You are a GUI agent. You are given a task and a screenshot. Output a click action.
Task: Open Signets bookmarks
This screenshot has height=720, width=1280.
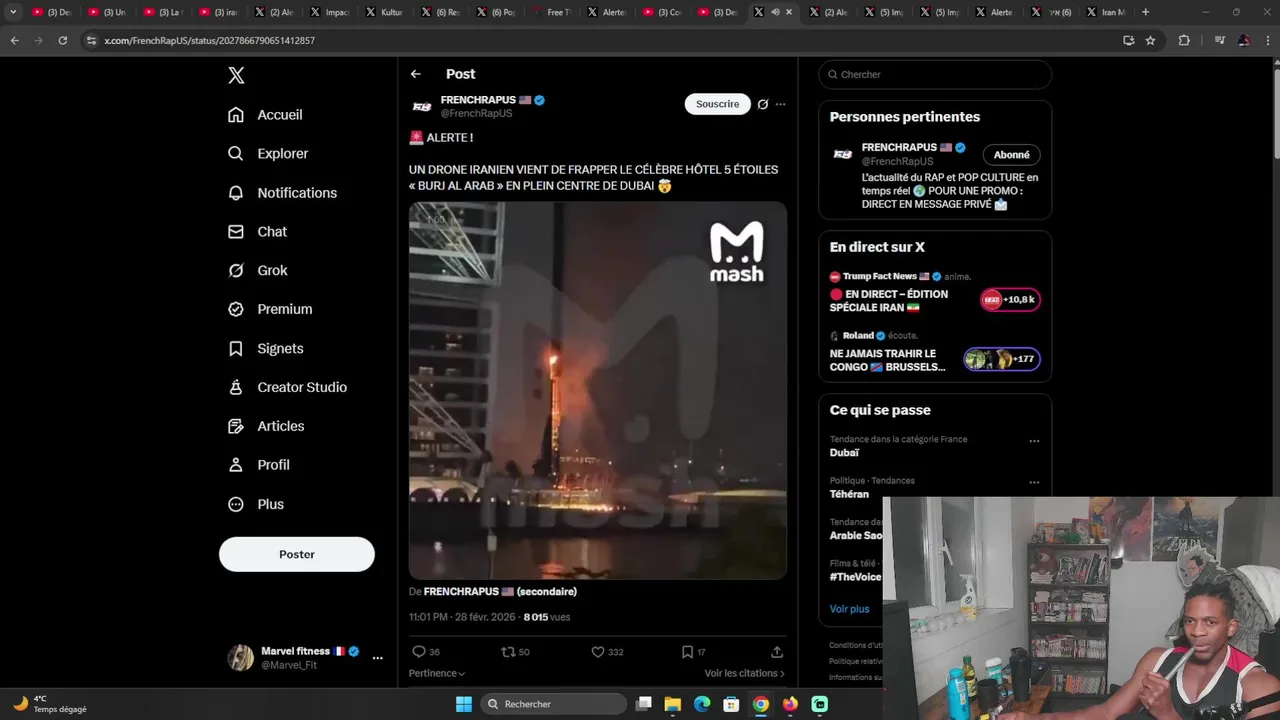pyautogui.click(x=265, y=349)
